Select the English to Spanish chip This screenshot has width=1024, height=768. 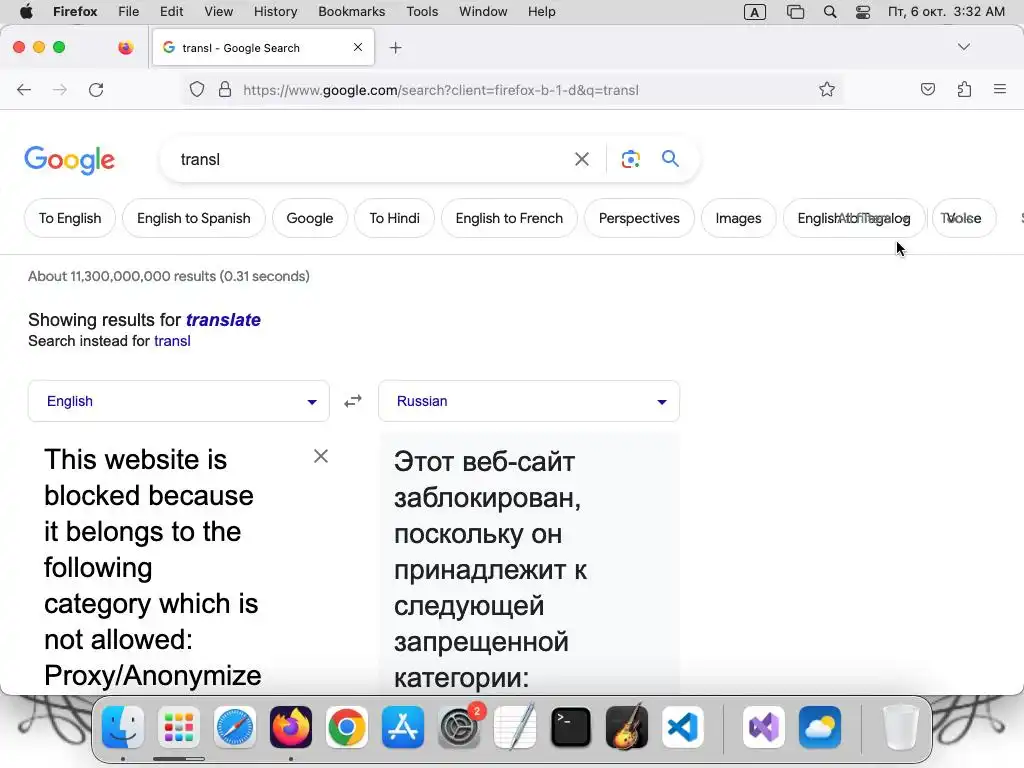pyautogui.click(x=194, y=218)
